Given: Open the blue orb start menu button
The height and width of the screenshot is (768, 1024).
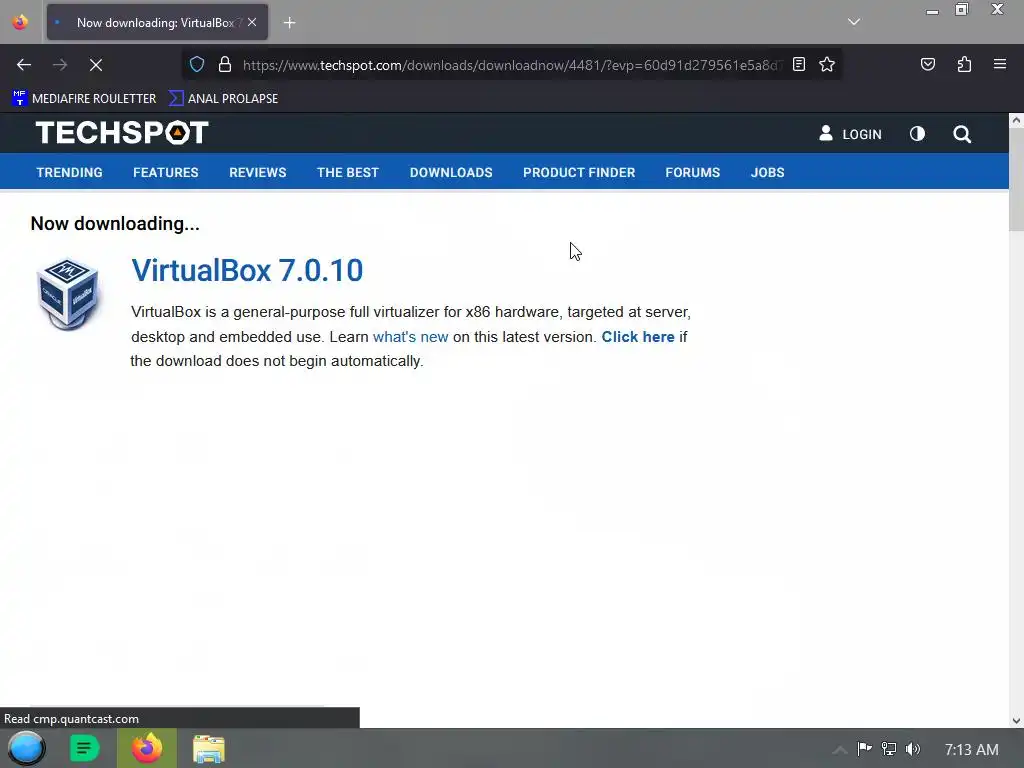Looking at the screenshot, I should 26,748.
